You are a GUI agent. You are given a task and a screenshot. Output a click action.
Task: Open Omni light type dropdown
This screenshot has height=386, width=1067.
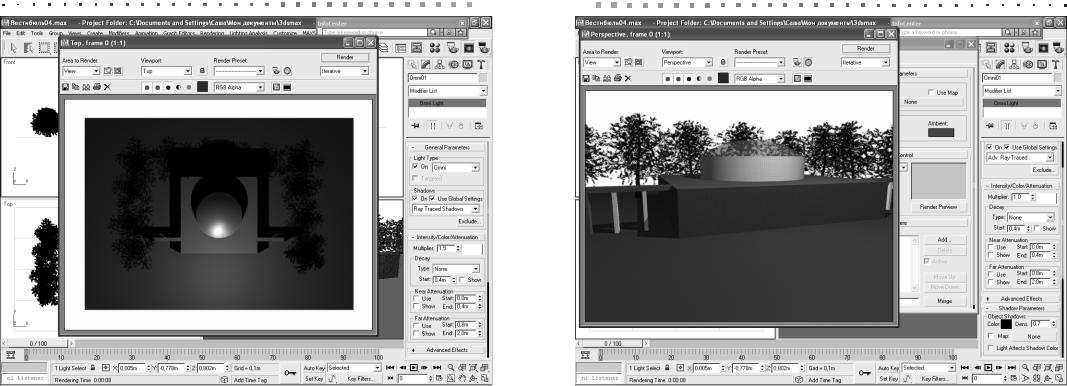[x=455, y=167]
